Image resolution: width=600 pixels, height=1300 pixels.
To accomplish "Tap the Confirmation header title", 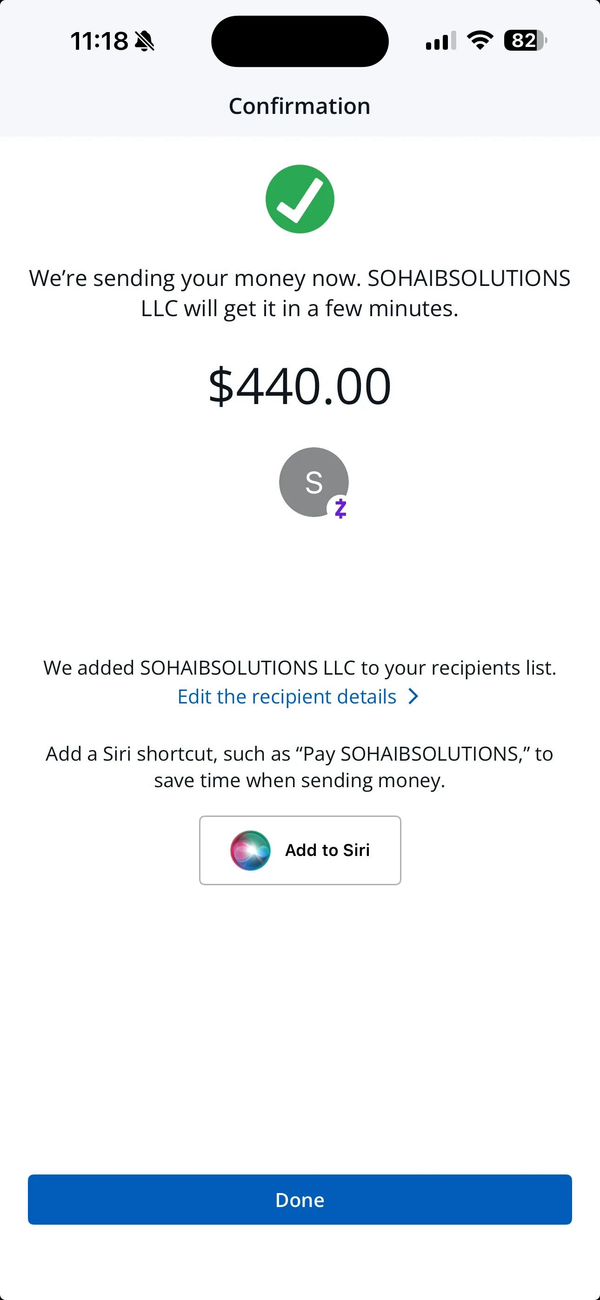I will click(300, 106).
